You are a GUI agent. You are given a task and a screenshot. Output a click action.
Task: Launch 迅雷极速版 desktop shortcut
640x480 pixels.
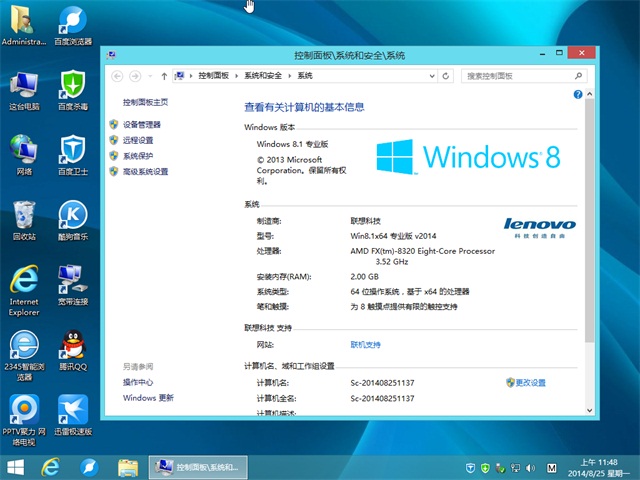(73, 414)
